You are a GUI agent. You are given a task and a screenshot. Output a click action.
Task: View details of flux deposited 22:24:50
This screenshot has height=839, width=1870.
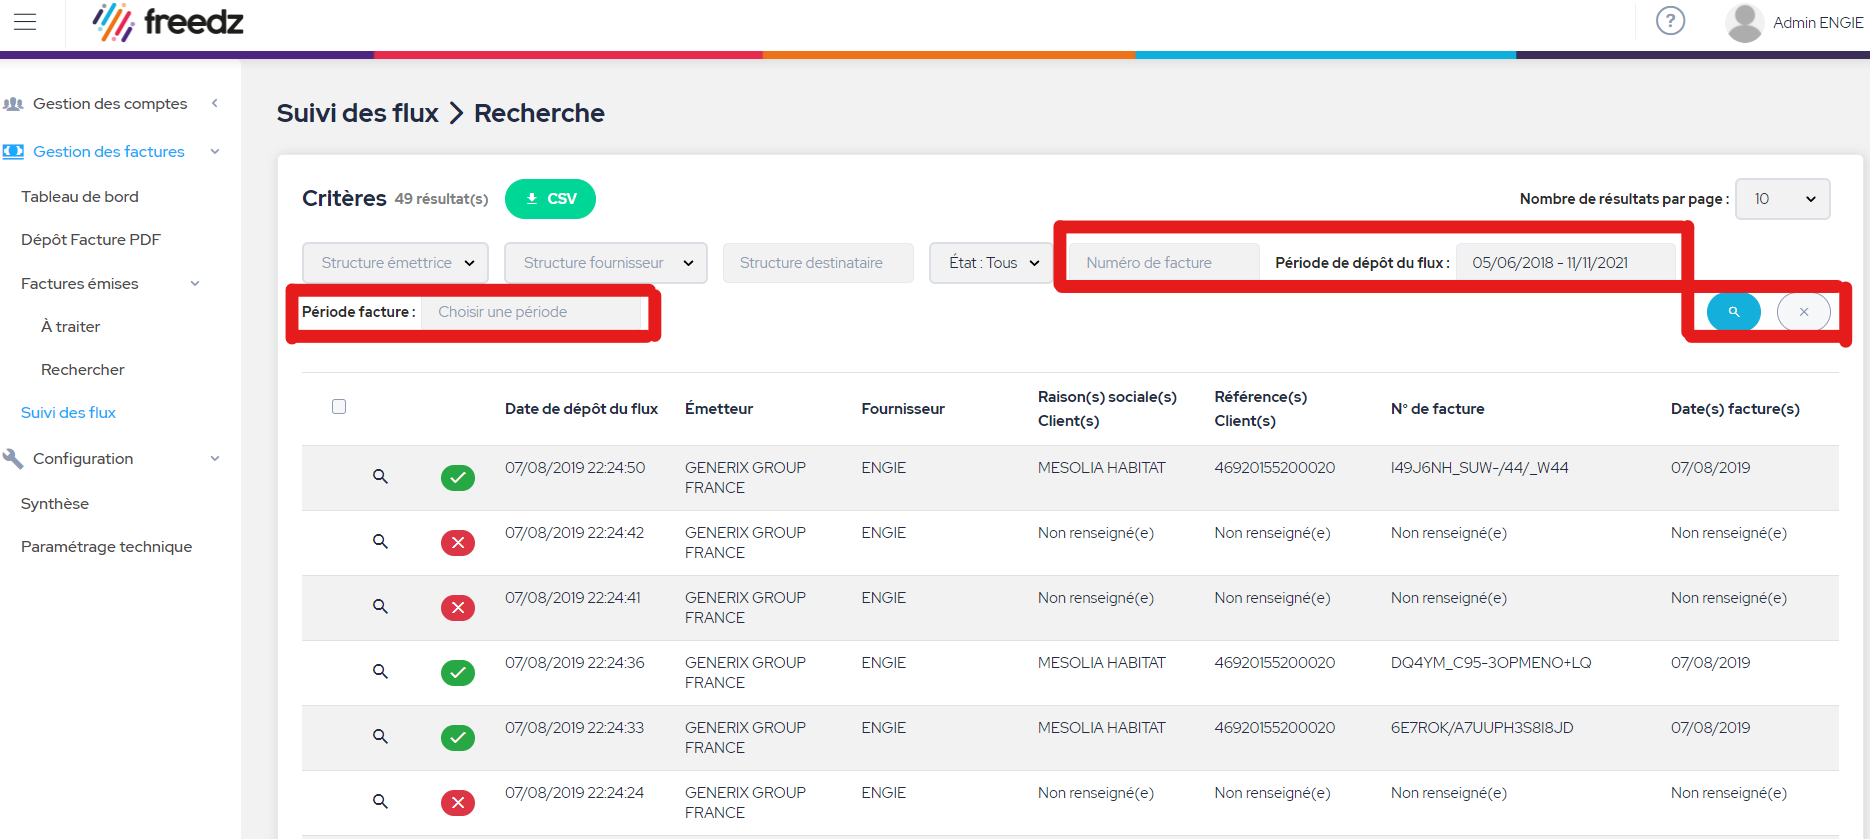point(380,477)
